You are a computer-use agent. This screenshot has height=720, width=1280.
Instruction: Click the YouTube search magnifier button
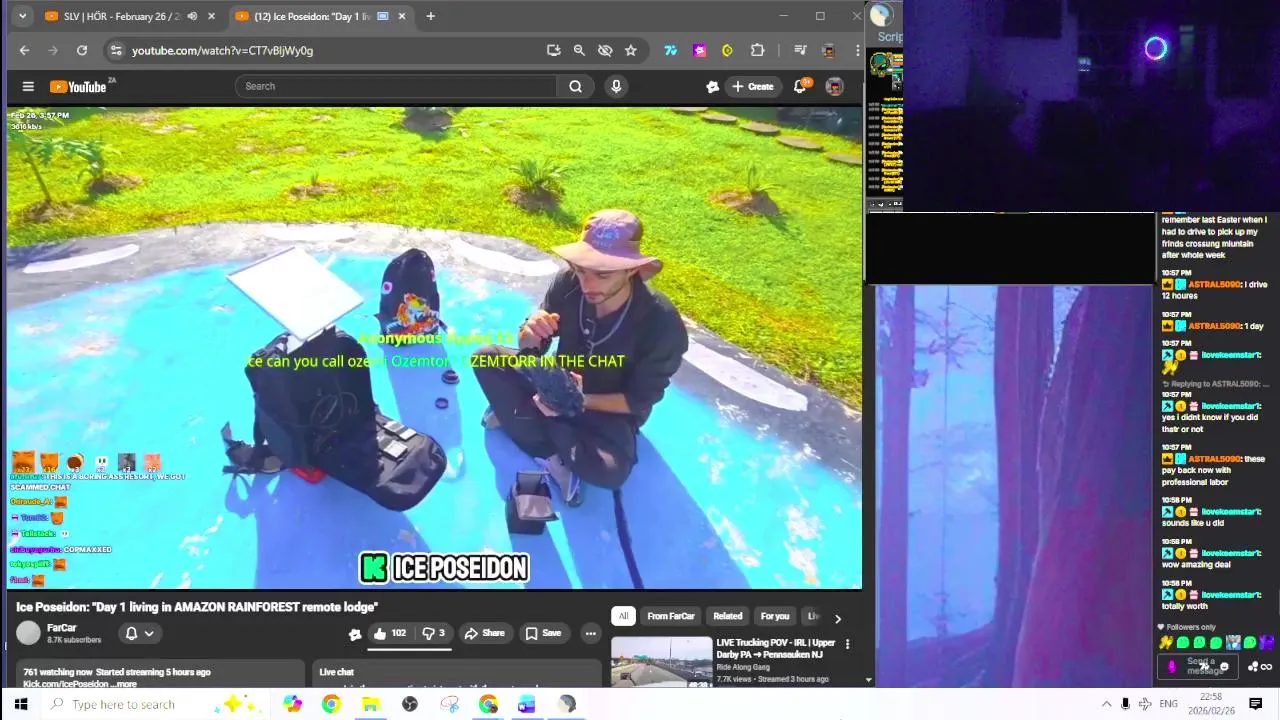[x=575, y=86]
